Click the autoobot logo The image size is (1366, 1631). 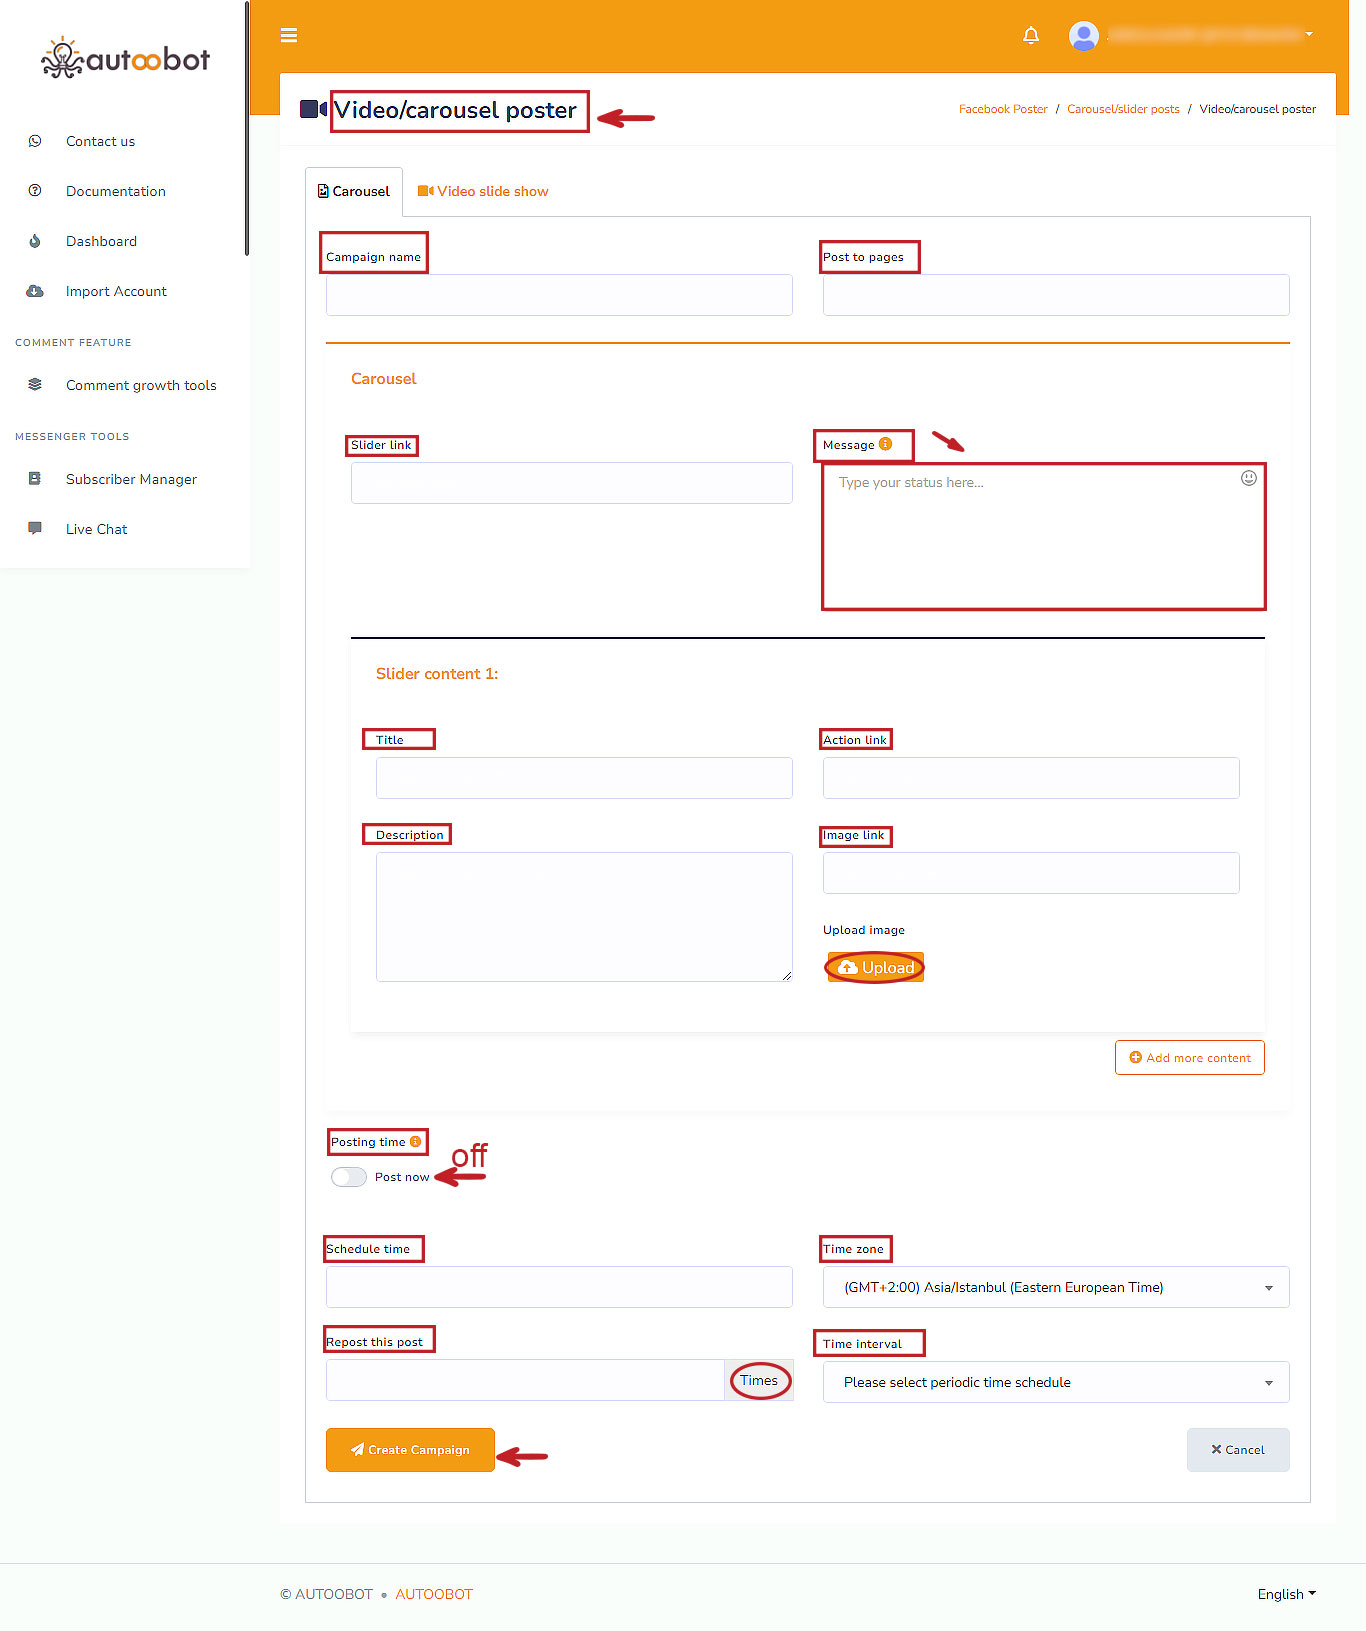click(125, 59)
